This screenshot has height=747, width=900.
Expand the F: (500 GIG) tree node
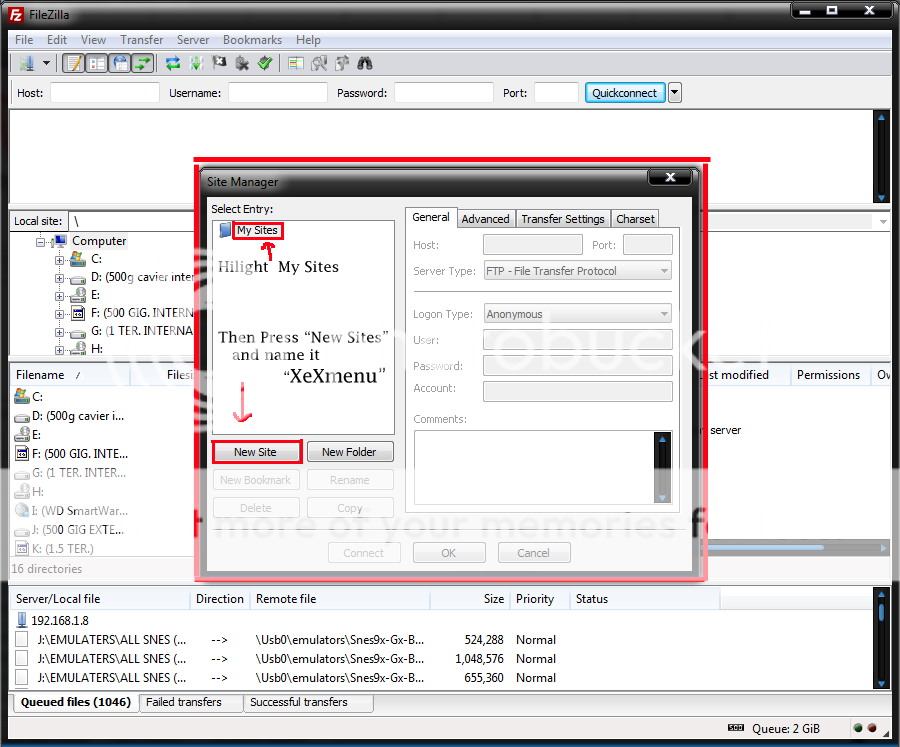click(x=59, y=314)
